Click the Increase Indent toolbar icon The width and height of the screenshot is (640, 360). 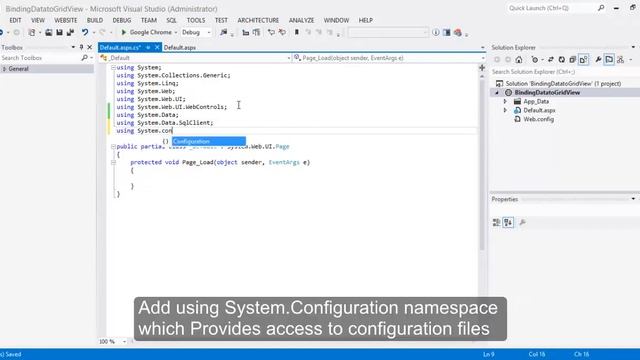coord(256,32)
